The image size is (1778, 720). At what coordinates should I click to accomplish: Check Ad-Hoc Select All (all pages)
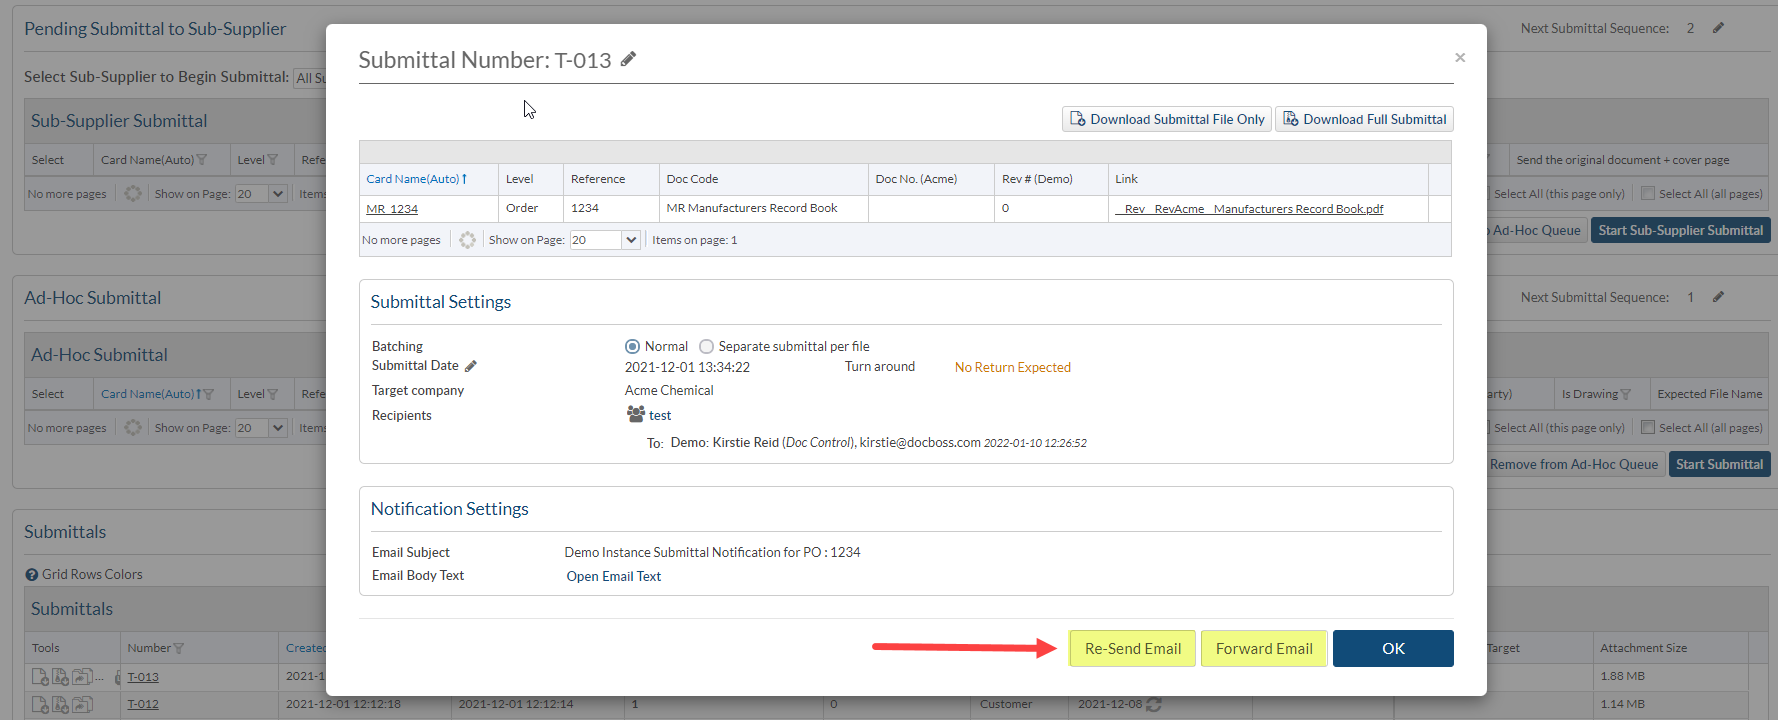[x=1648, y=427]
